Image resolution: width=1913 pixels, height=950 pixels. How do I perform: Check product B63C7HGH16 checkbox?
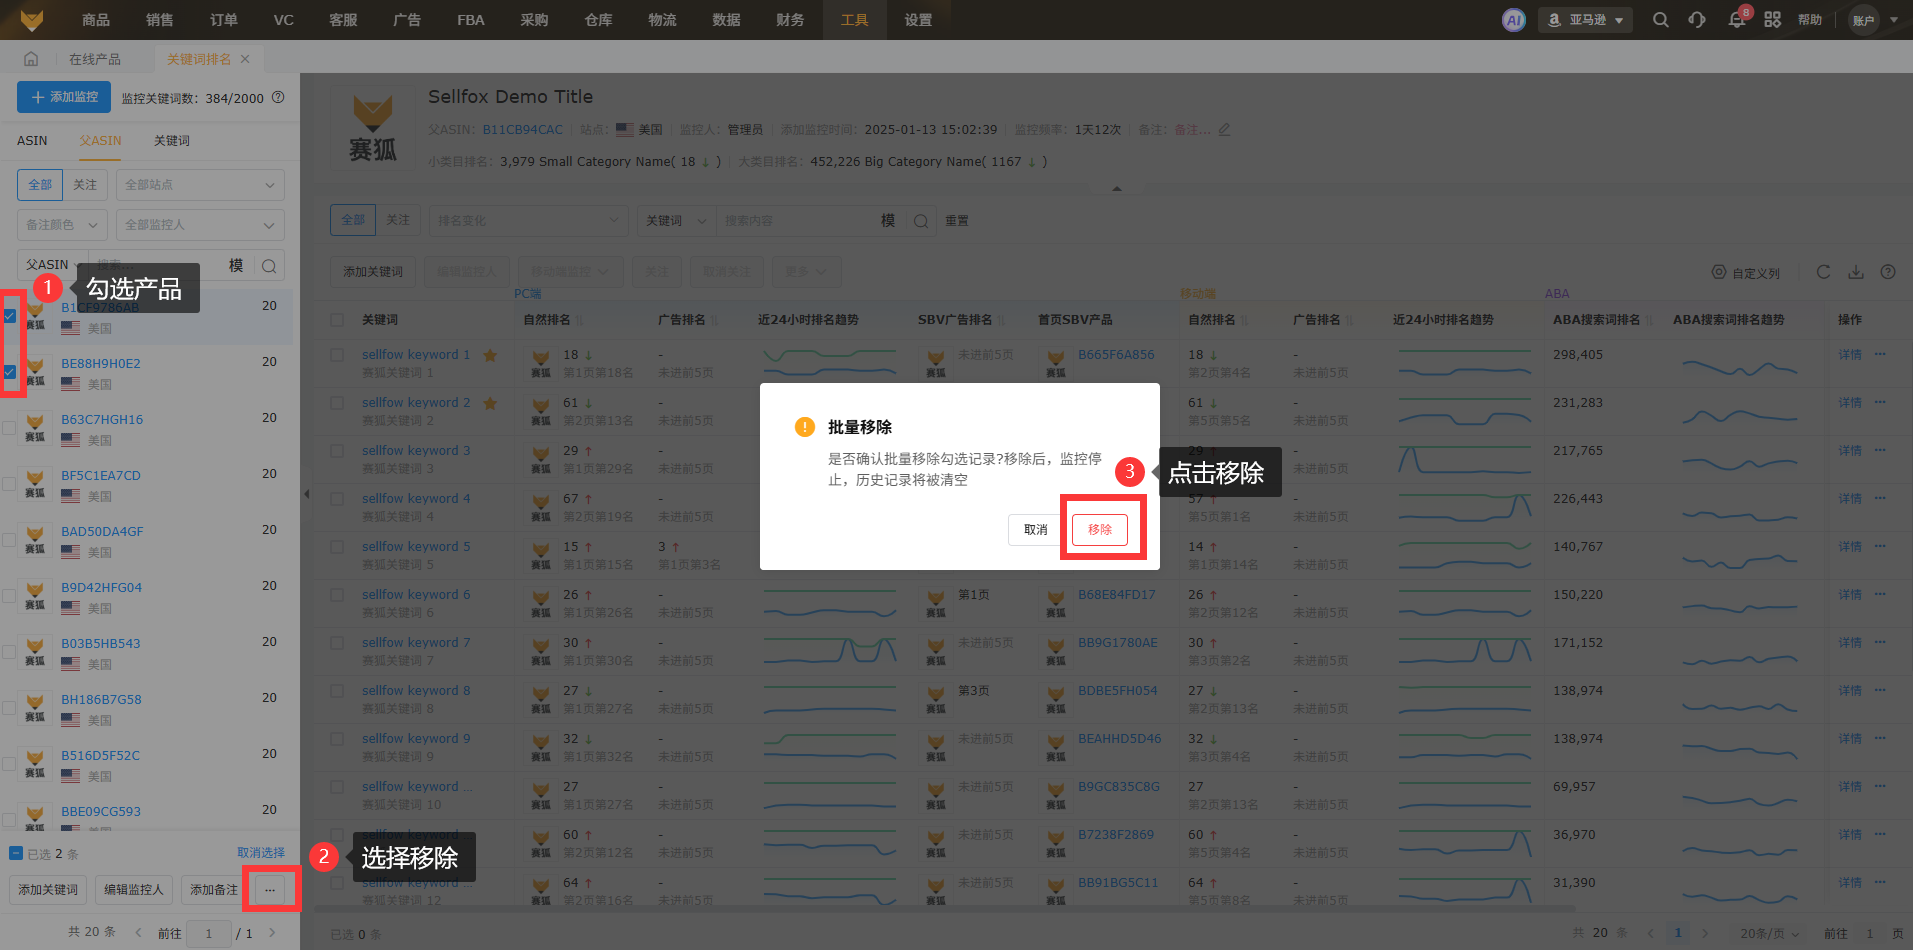[x=10, y=428]
